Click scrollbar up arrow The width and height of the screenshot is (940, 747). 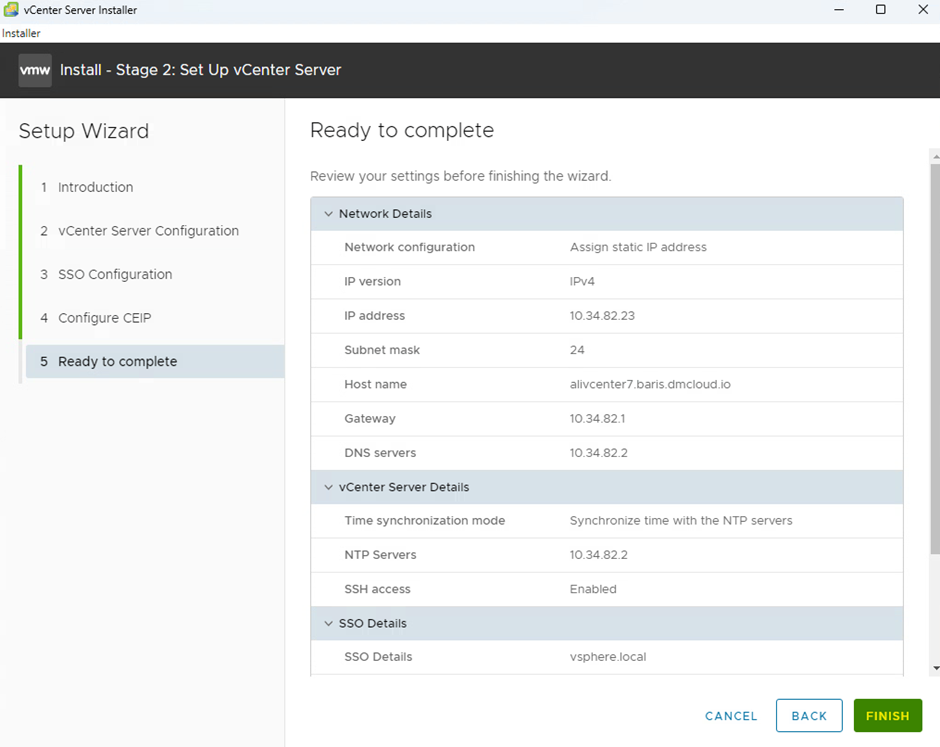point(934,157)
